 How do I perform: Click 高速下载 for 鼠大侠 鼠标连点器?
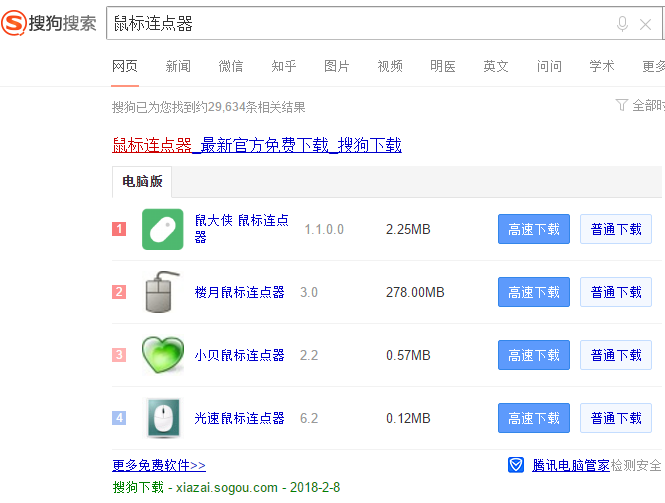[x=534, y=229]
